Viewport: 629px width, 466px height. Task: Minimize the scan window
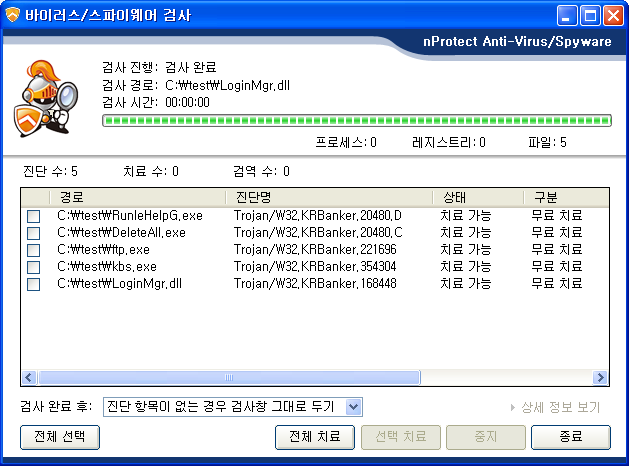567,16
